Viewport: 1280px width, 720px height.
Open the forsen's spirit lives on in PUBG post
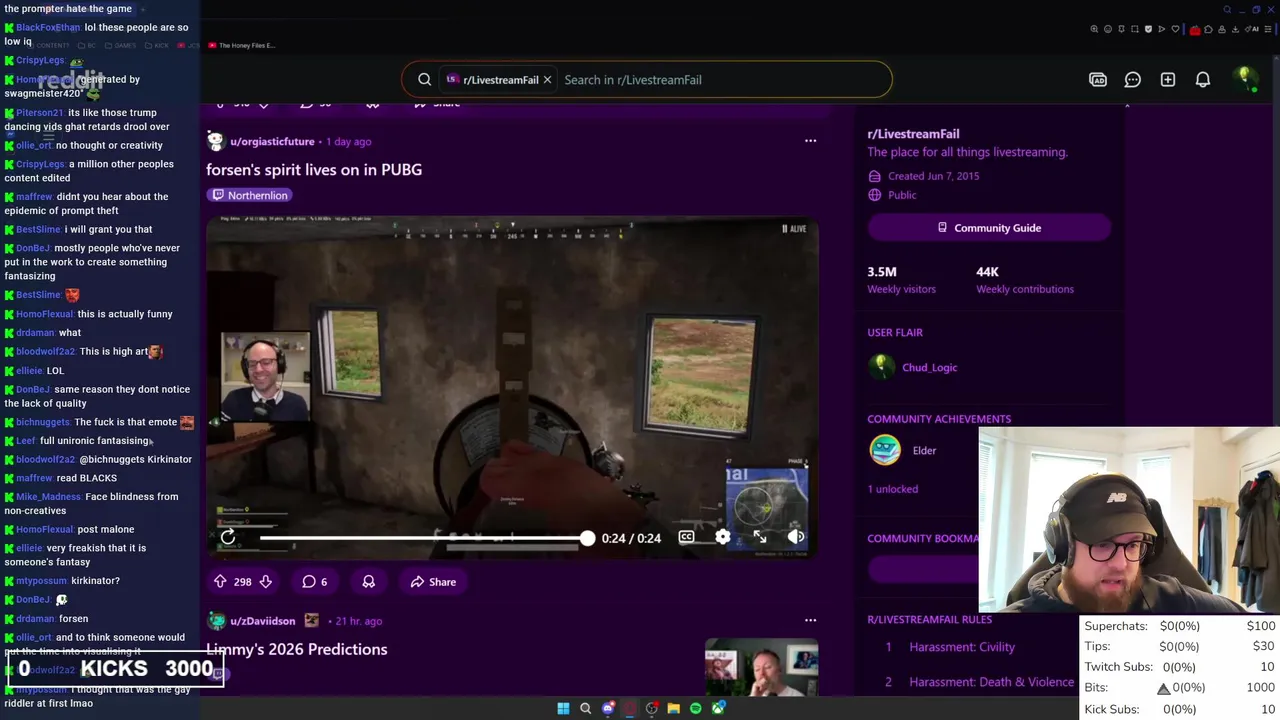tap(314, 170)
